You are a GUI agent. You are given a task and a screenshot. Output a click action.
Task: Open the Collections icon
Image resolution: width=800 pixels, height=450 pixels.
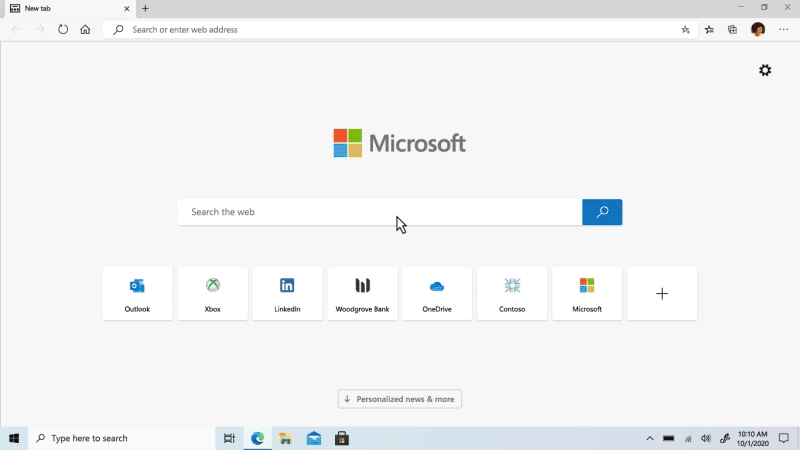[x=732, y=30]
